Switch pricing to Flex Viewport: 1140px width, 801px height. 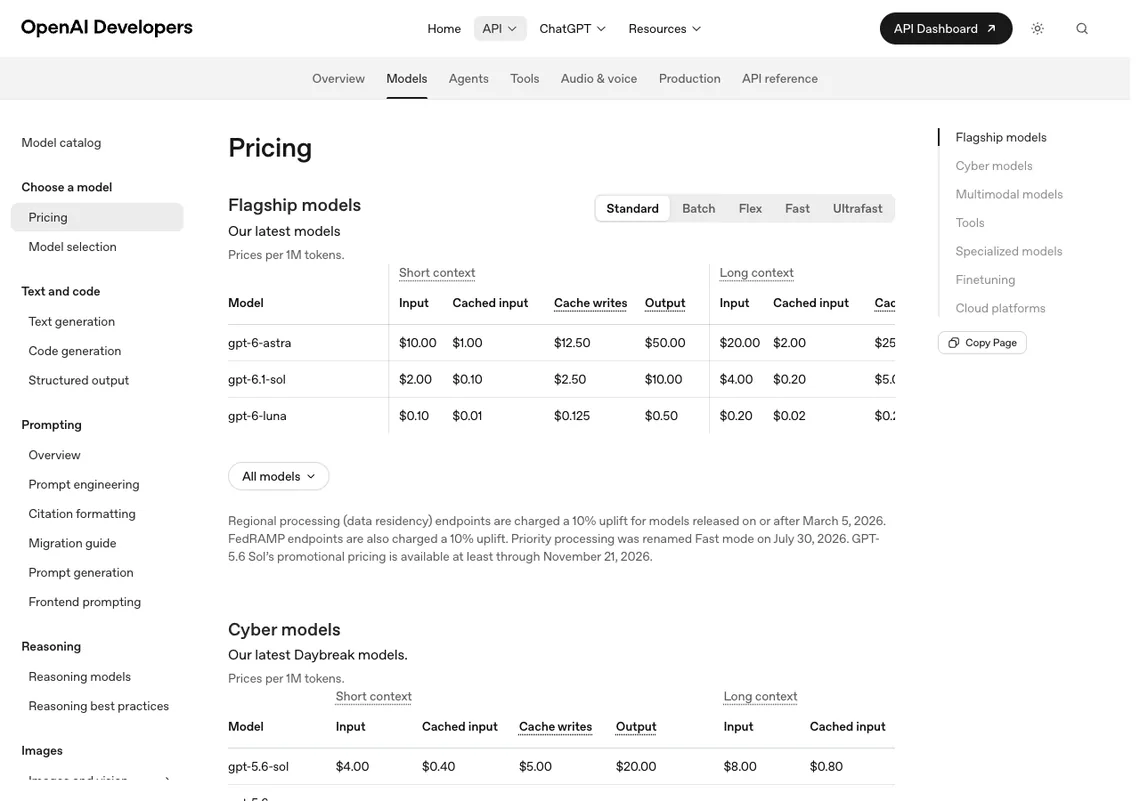tap(750, 209)
